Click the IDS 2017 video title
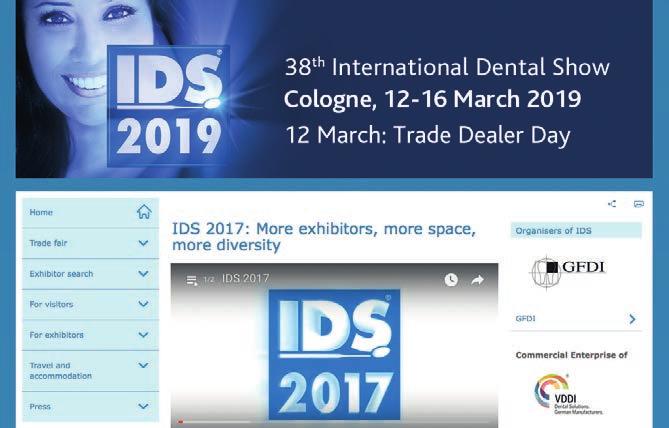Screen dimensions: 669x428 pyautogui.click(x=245, y=279)
